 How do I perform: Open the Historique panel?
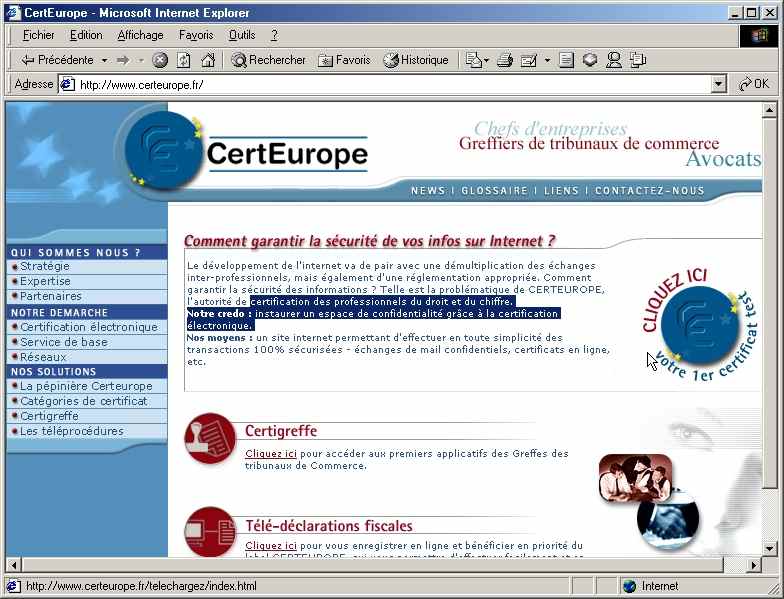tap(416, 60)
